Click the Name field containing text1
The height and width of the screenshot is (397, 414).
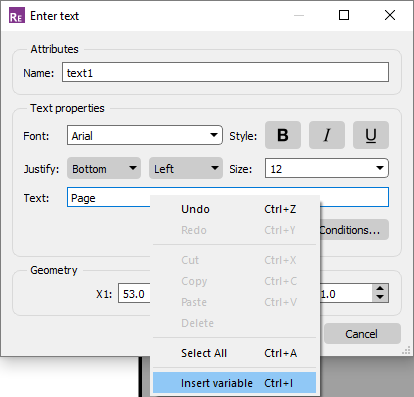225,72
